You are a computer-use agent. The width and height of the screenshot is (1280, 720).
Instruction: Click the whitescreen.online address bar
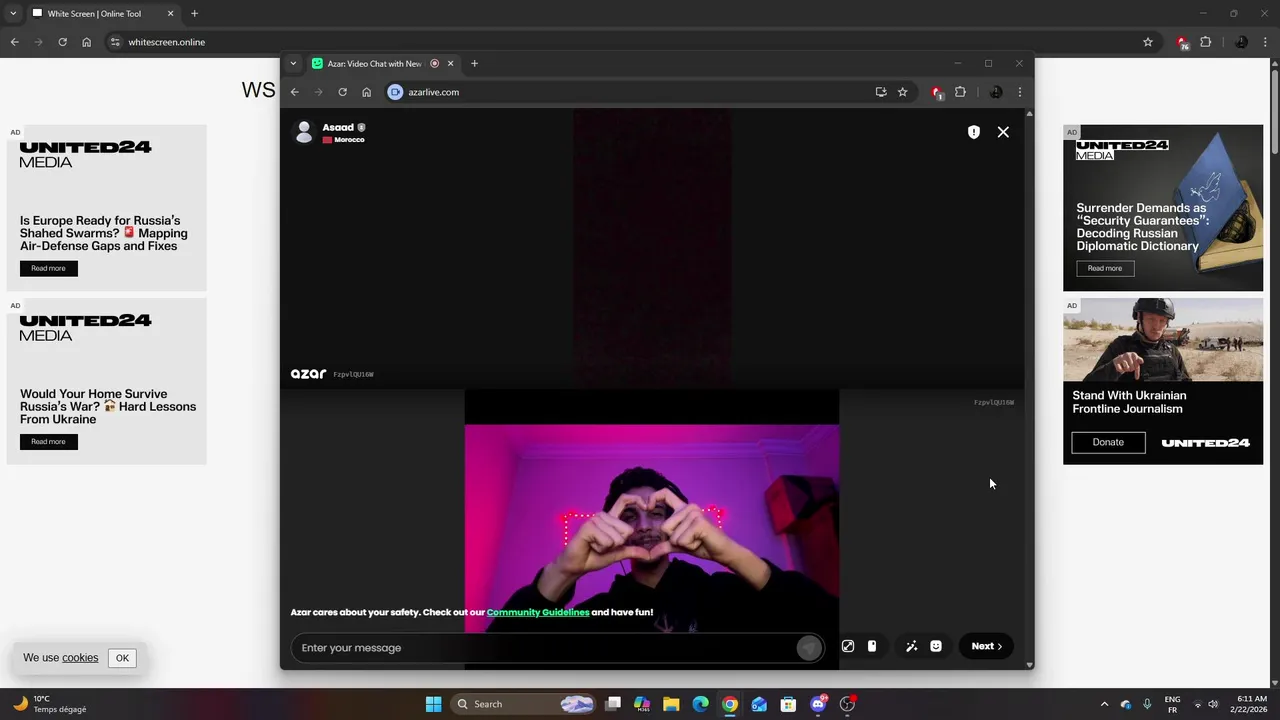(632, 42)
